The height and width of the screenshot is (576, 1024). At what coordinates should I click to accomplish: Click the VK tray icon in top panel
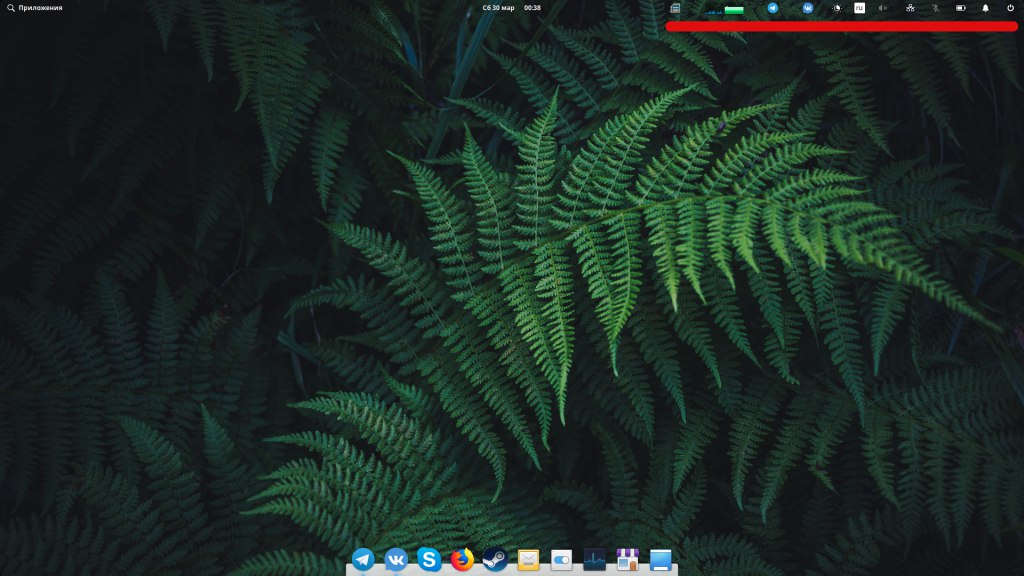coord(808,8)
